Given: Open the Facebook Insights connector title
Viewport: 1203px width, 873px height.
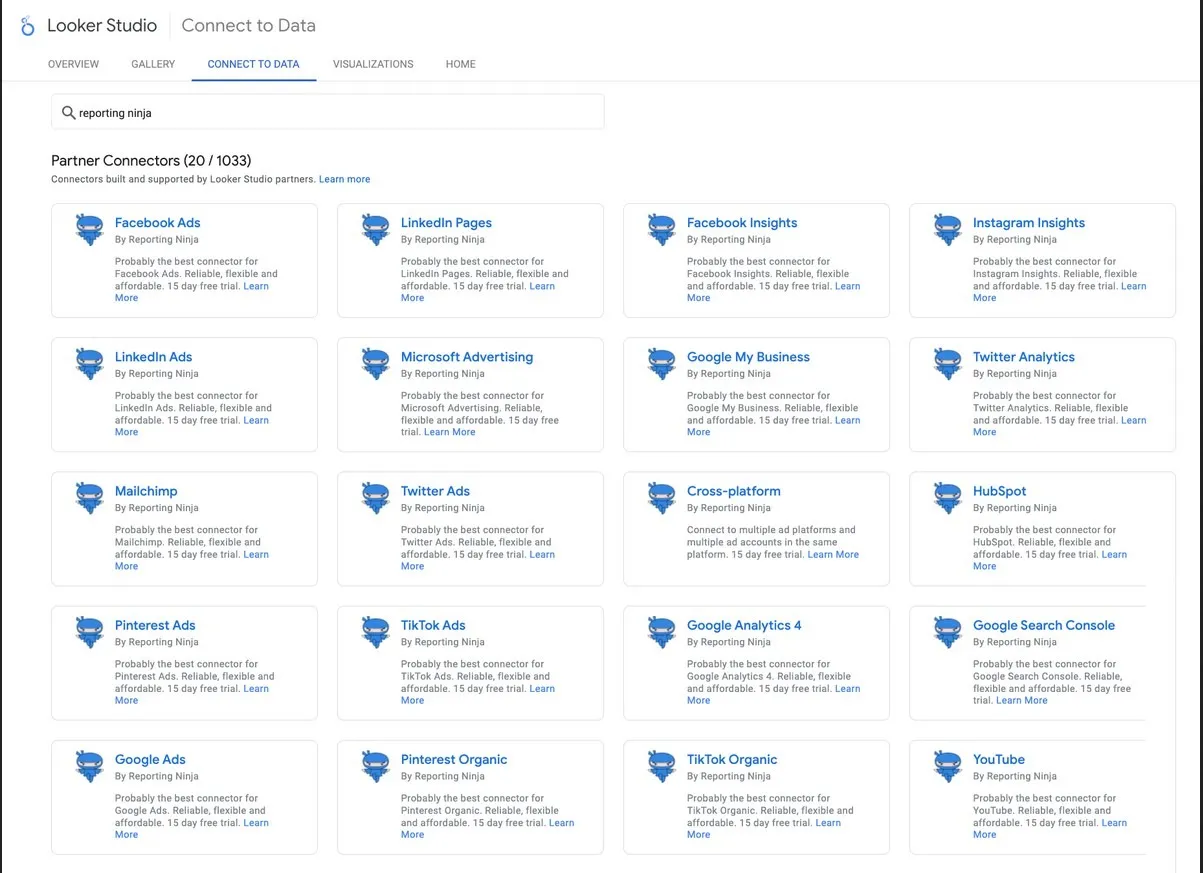Looking at the screenshot, I should [x=742, y=223].
